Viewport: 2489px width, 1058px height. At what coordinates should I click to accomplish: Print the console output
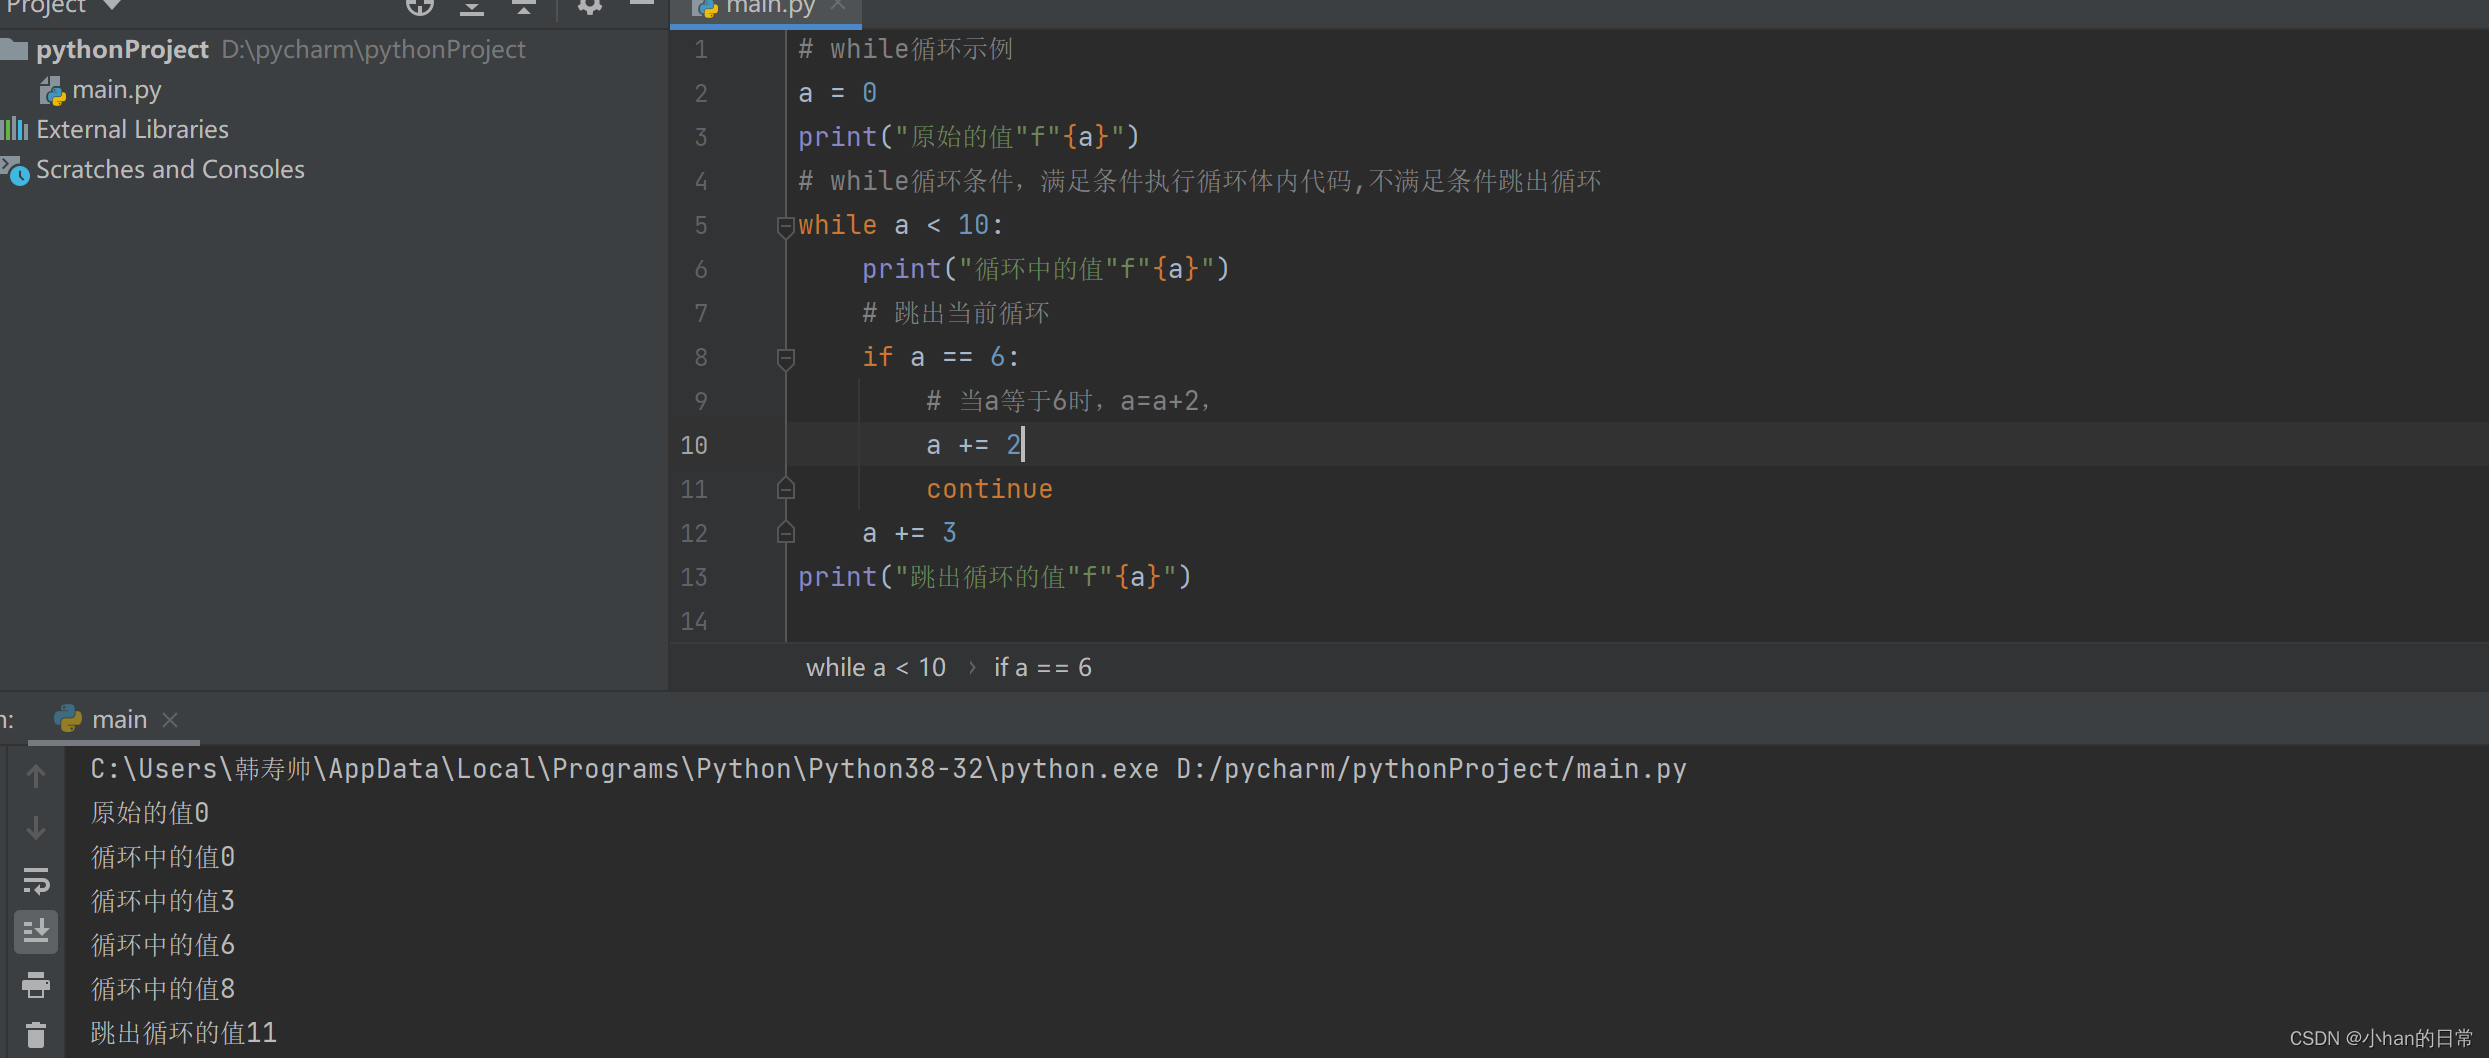coord(36,985)
